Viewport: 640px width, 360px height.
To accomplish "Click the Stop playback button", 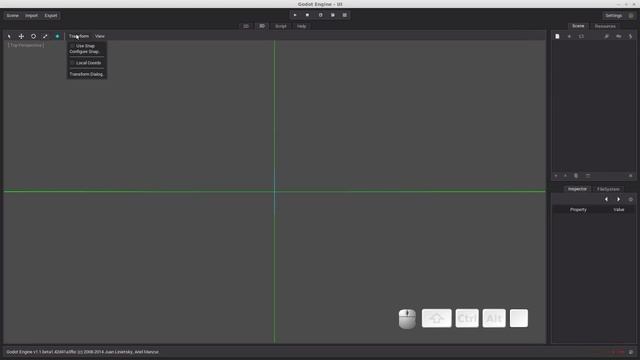I will point(307,15).
